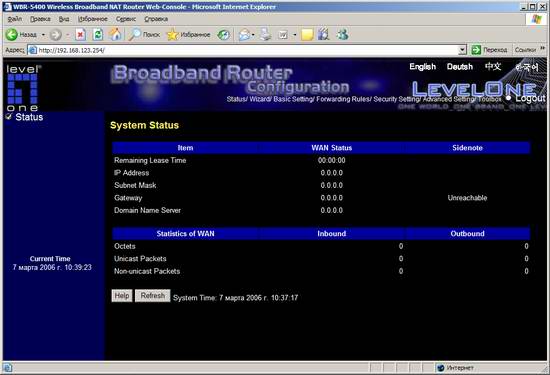Click the Print icon in the toolbar
This screenshot has width=550, height=375.
click(x=266, y=34)
